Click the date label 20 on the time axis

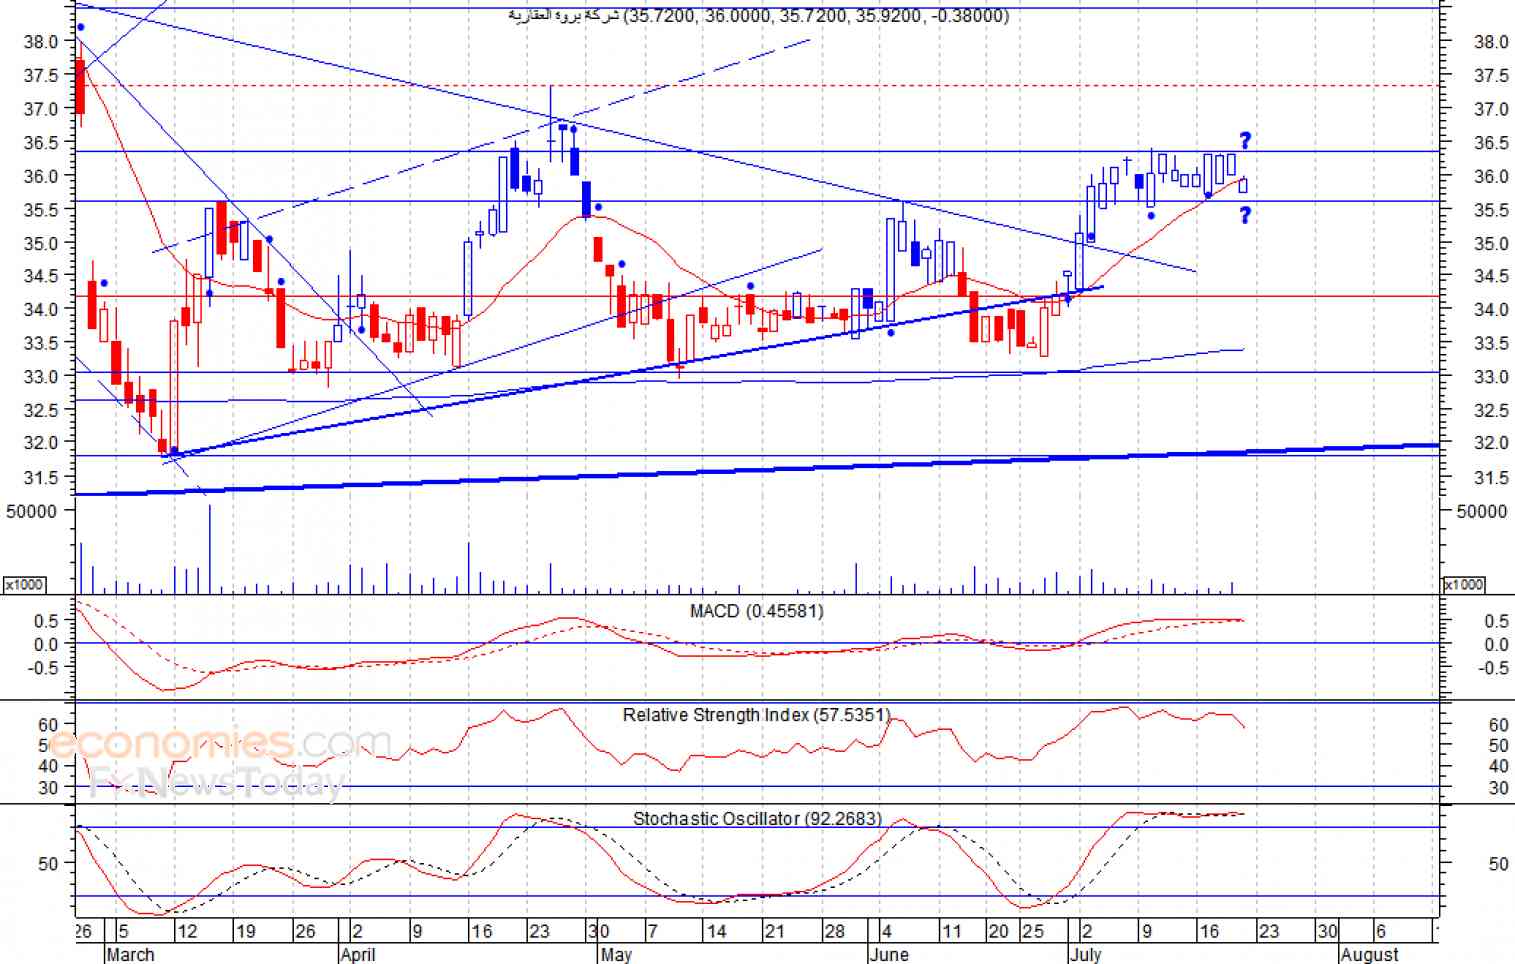[998, 931]
